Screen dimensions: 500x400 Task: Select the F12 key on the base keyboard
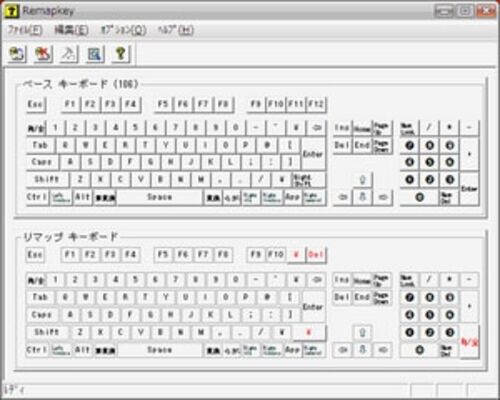pyautogui.click(x=316, y=104)
